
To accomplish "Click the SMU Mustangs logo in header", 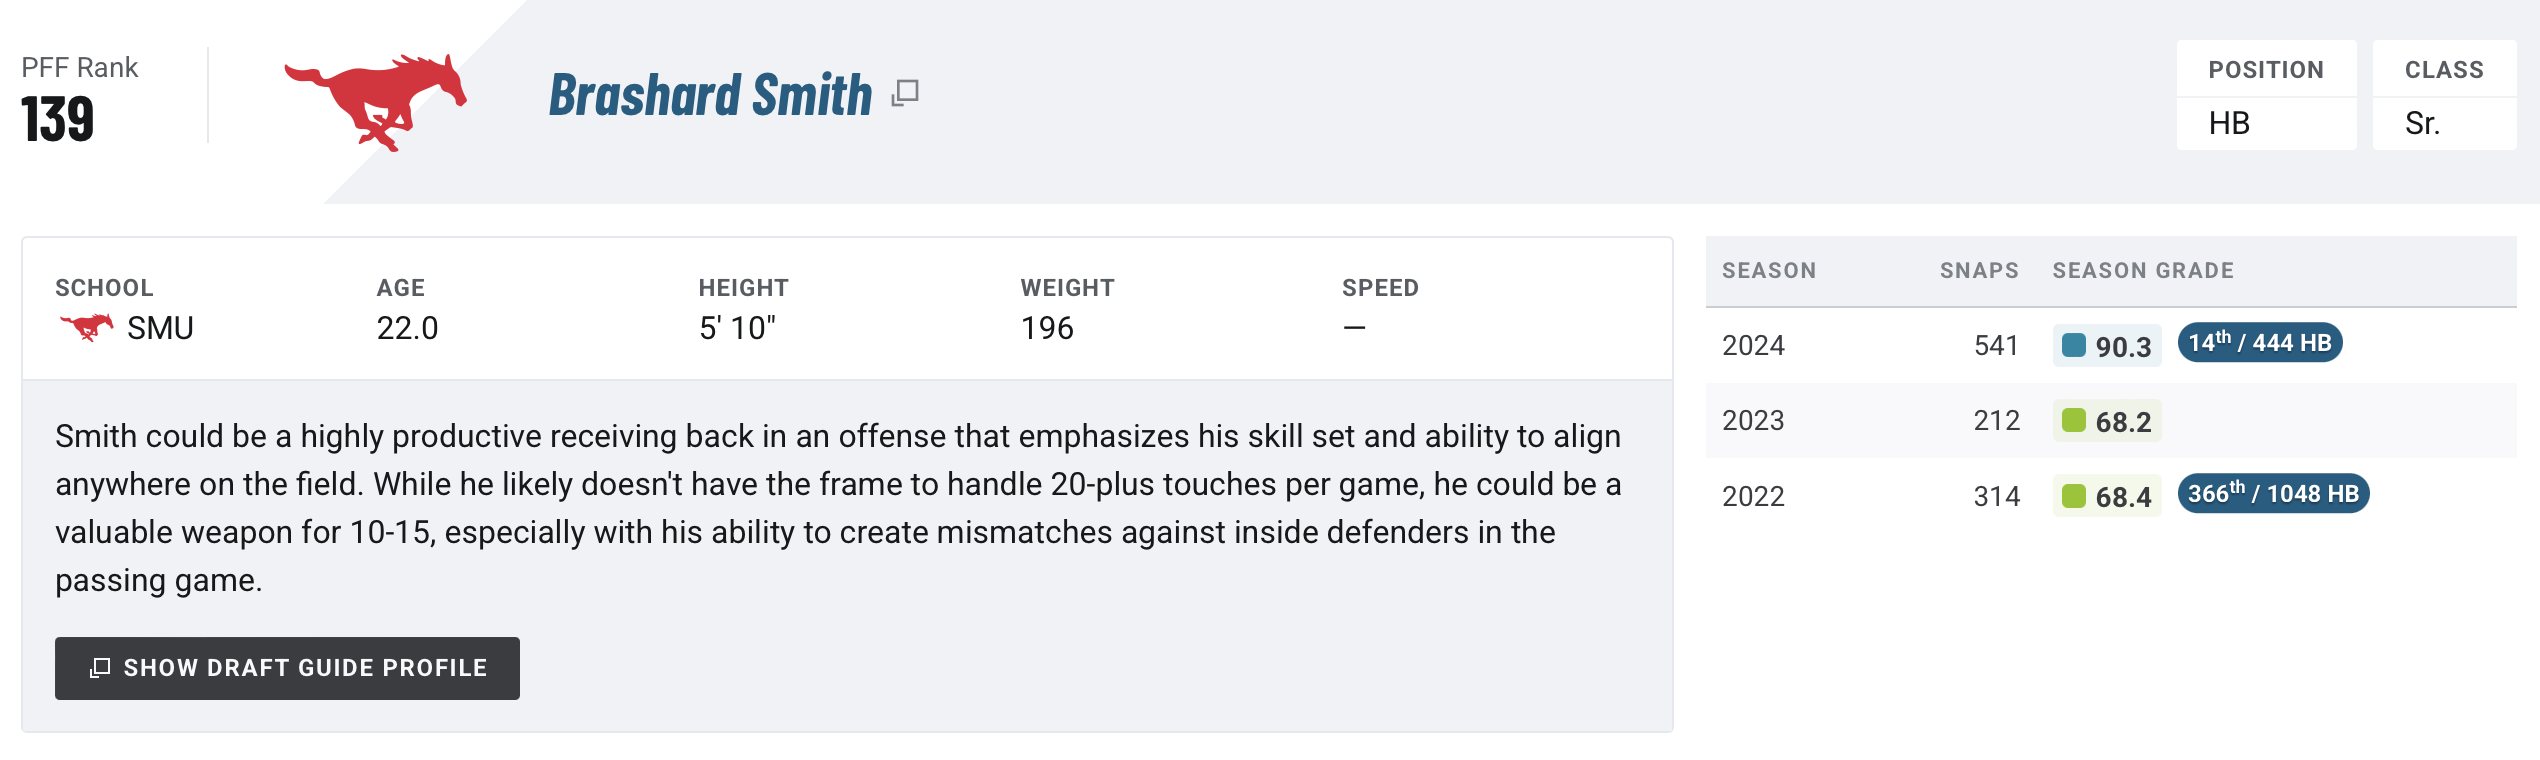I will tap(375, 102).
